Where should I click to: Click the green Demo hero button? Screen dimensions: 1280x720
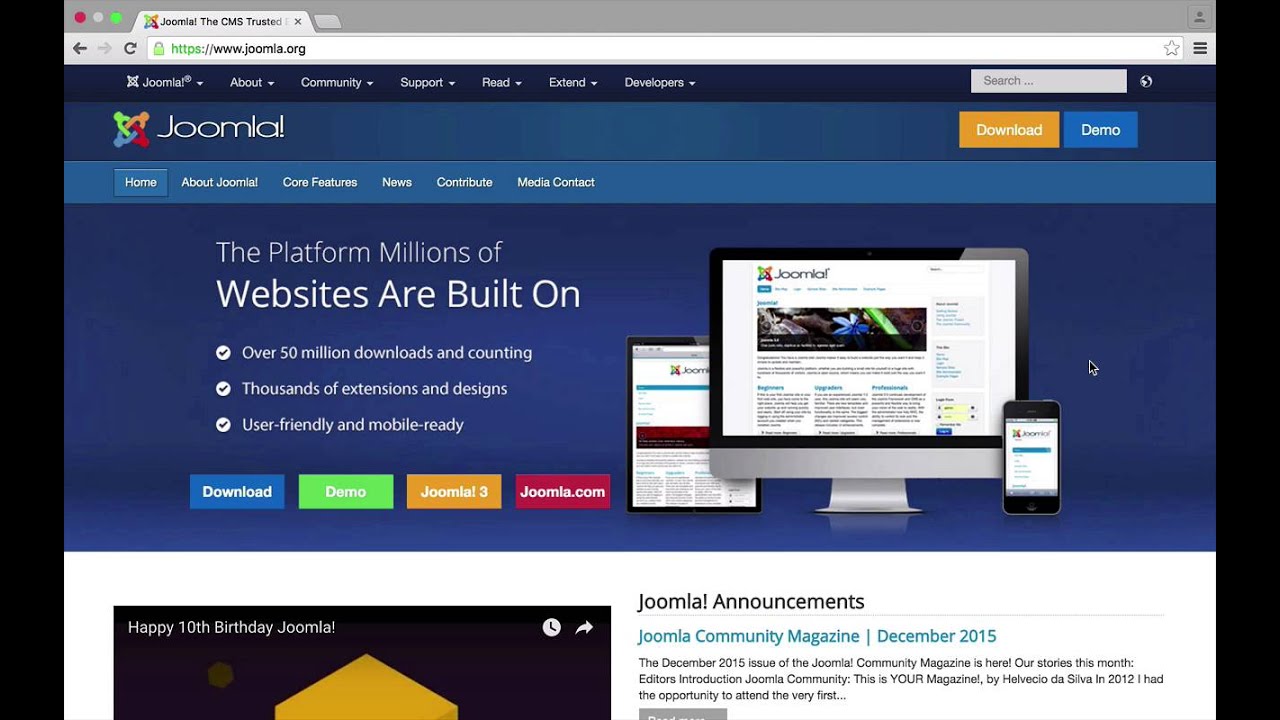tap(346, 491)
